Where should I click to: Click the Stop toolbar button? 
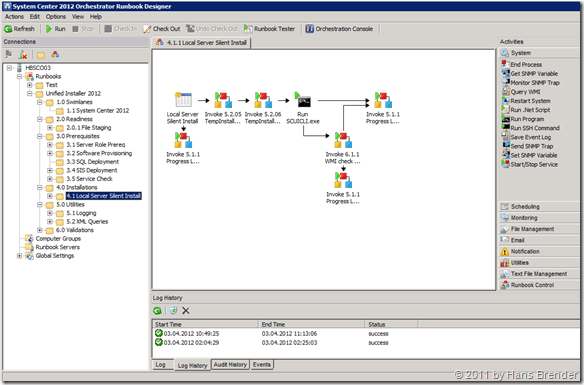coord(83,29)
